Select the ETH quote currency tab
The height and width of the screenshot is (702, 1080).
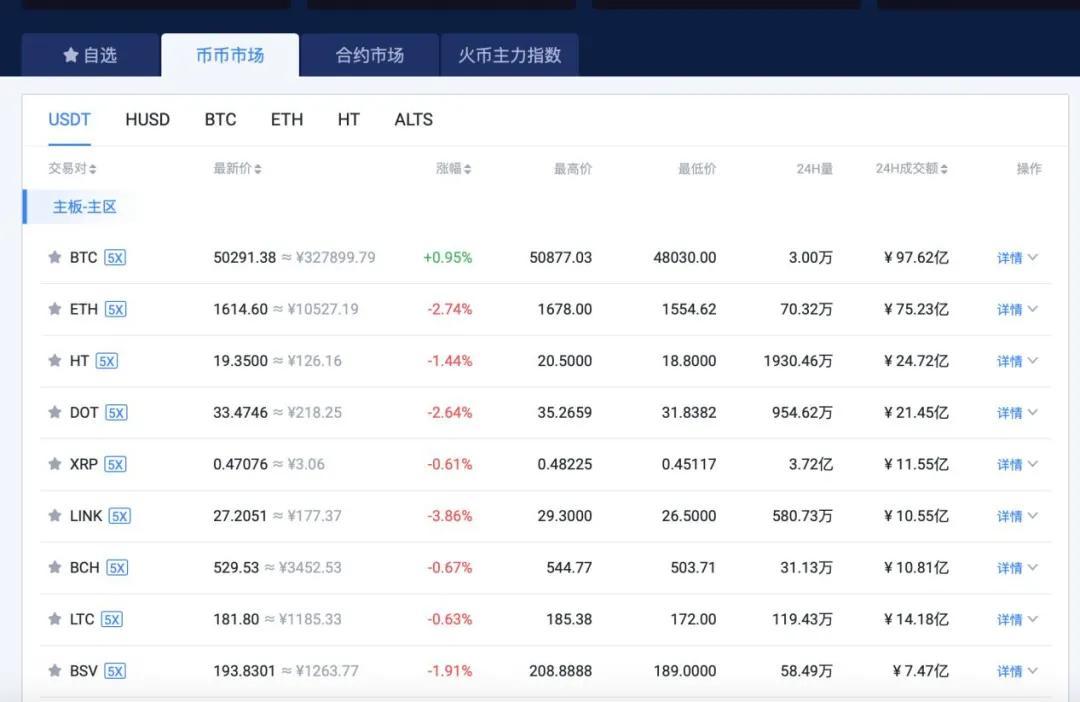coord(287,120)
